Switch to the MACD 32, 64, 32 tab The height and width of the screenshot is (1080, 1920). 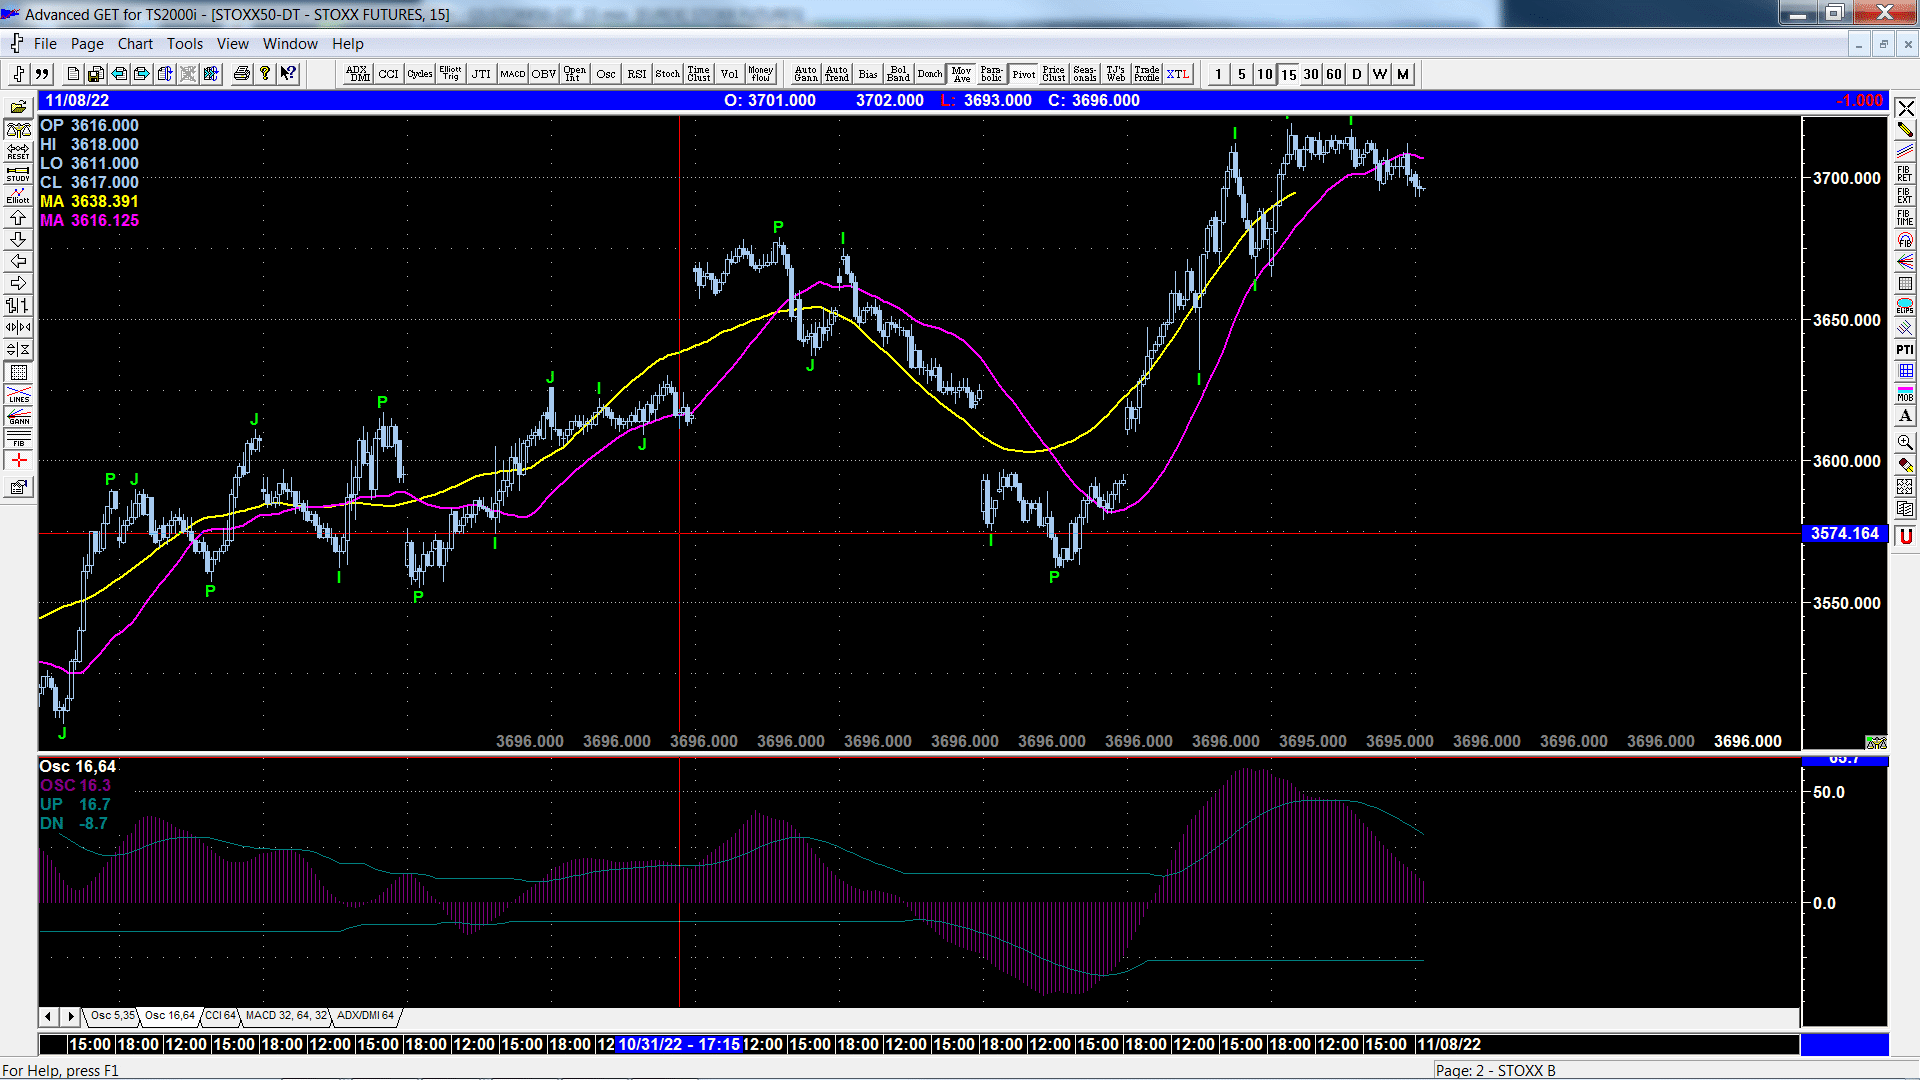pos(286,1016)
